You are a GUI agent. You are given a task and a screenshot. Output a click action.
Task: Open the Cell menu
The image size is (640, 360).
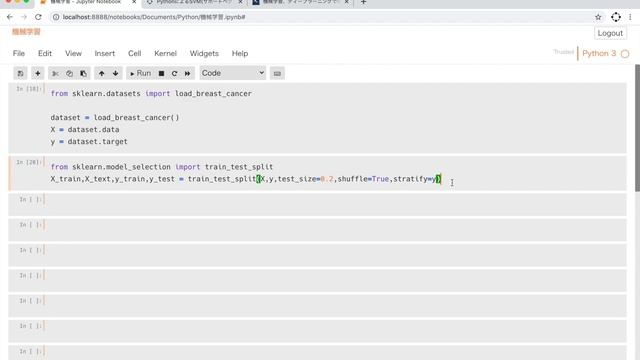click(135, 53)
